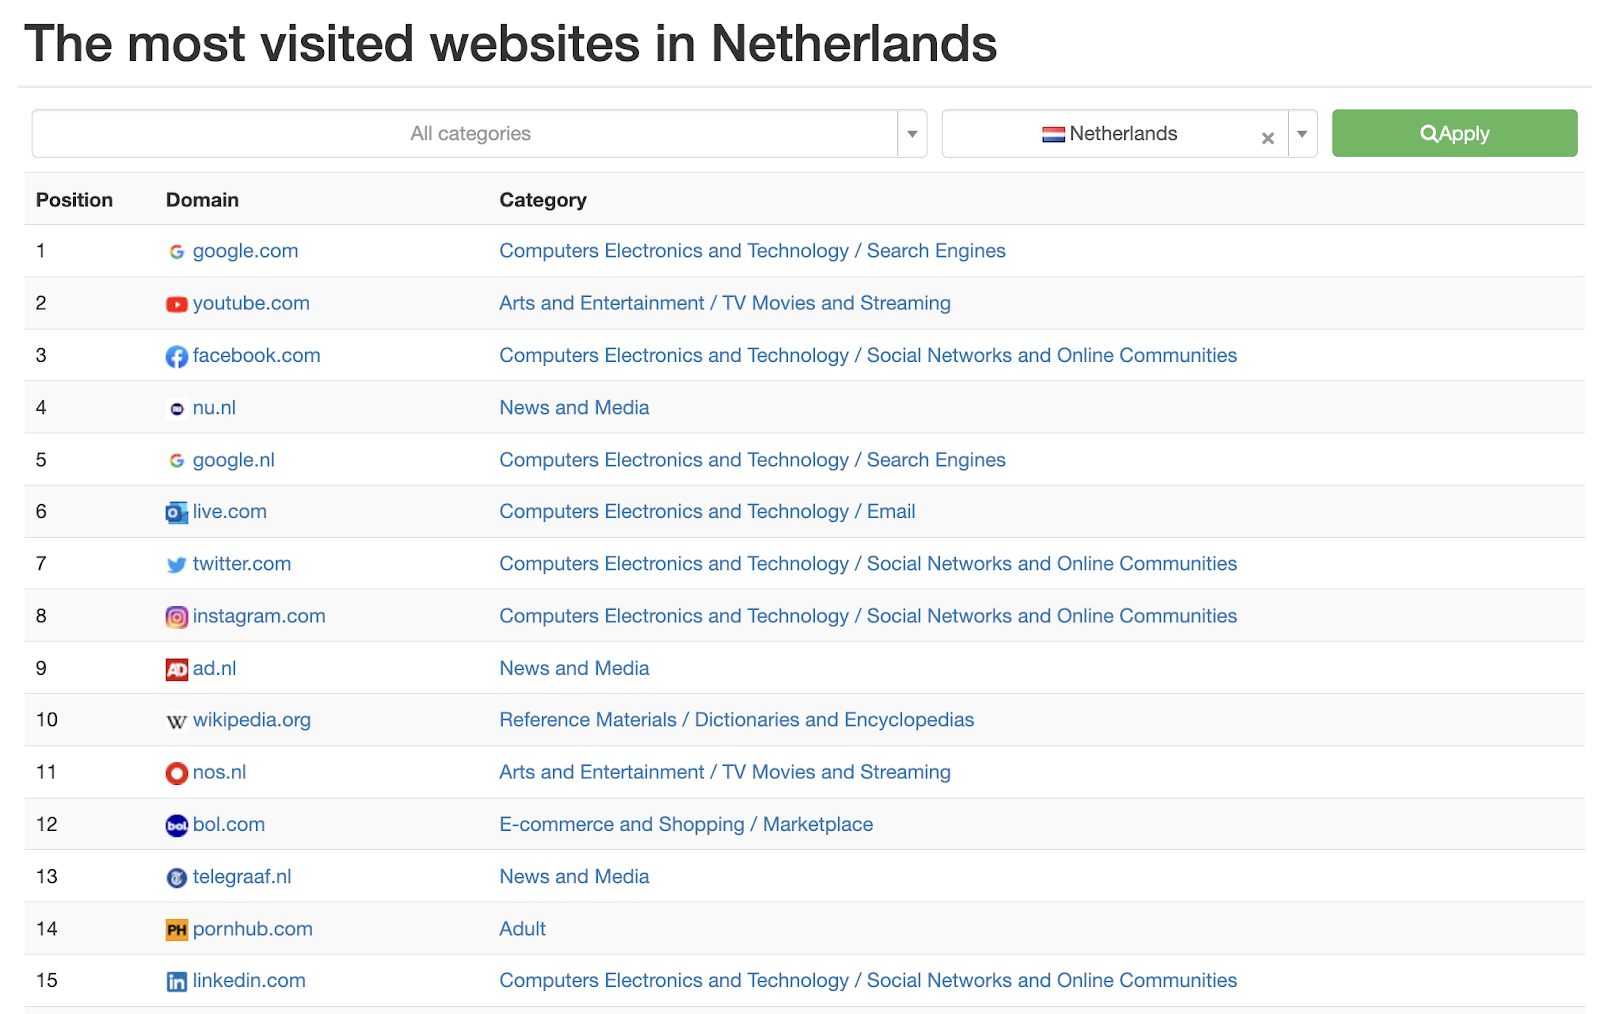
Task: Open Reference Materials / Dictionaries and Encyclopedias link
Action: pyautogui.click(x=736, y=720)
